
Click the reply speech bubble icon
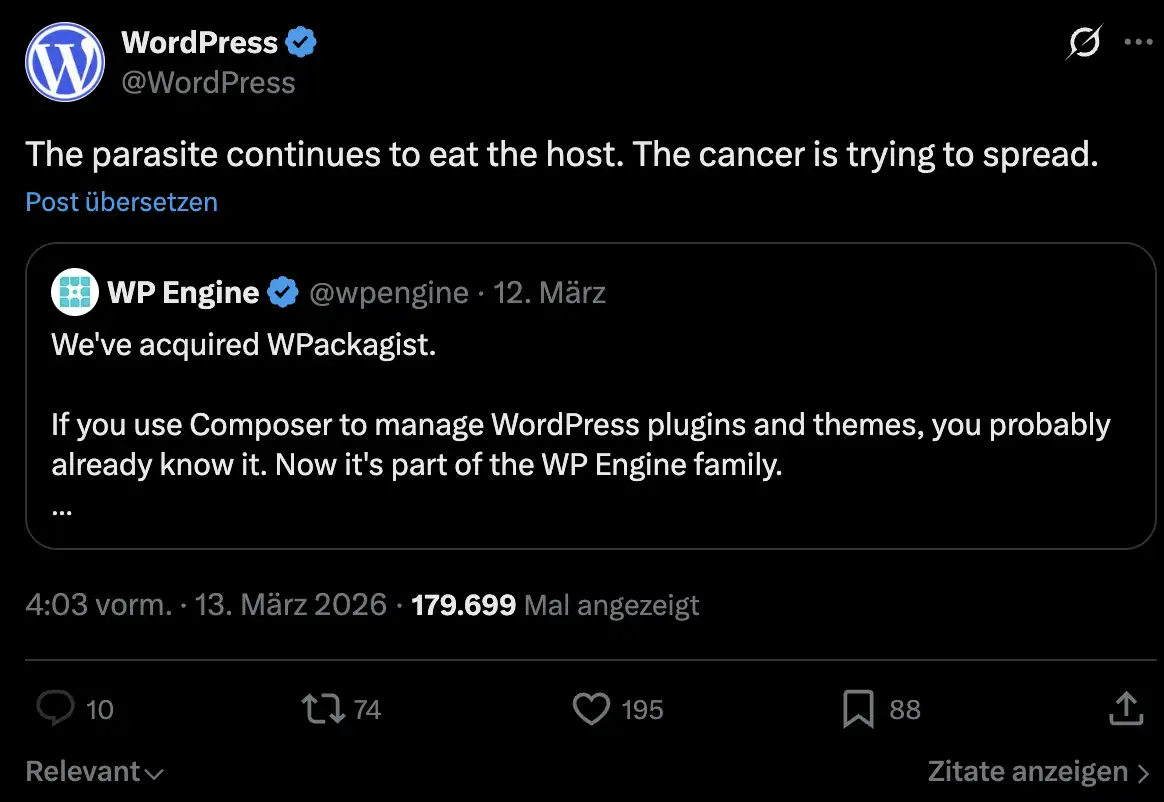(x=56, y=709)
